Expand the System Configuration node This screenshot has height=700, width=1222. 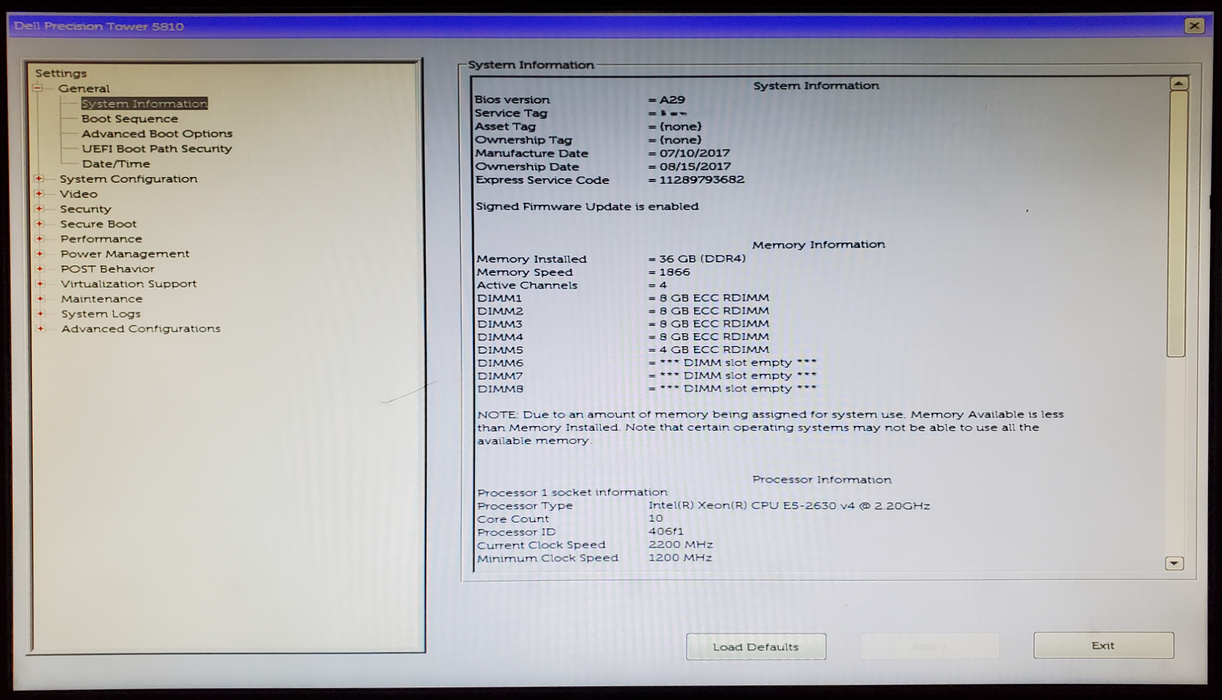coord(39,179)
